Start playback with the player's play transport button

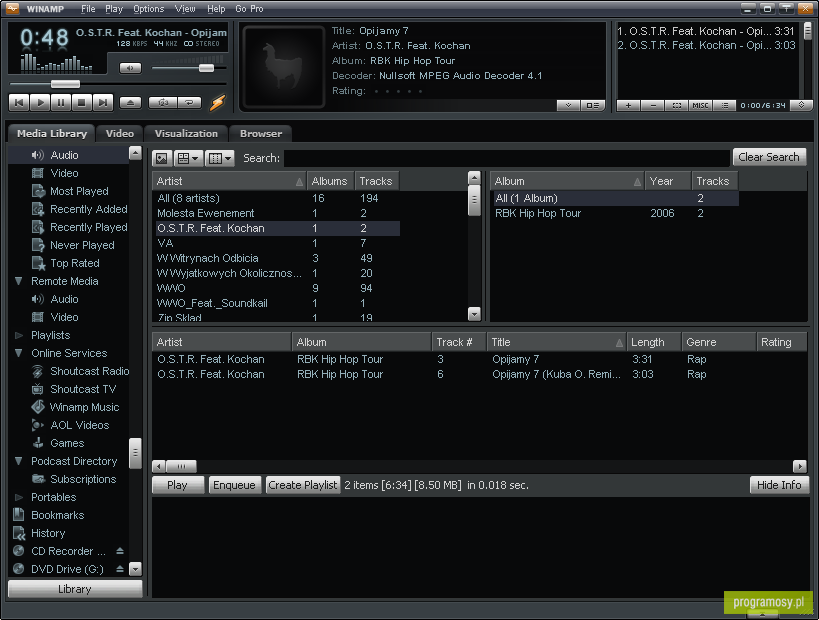(40, 102)
